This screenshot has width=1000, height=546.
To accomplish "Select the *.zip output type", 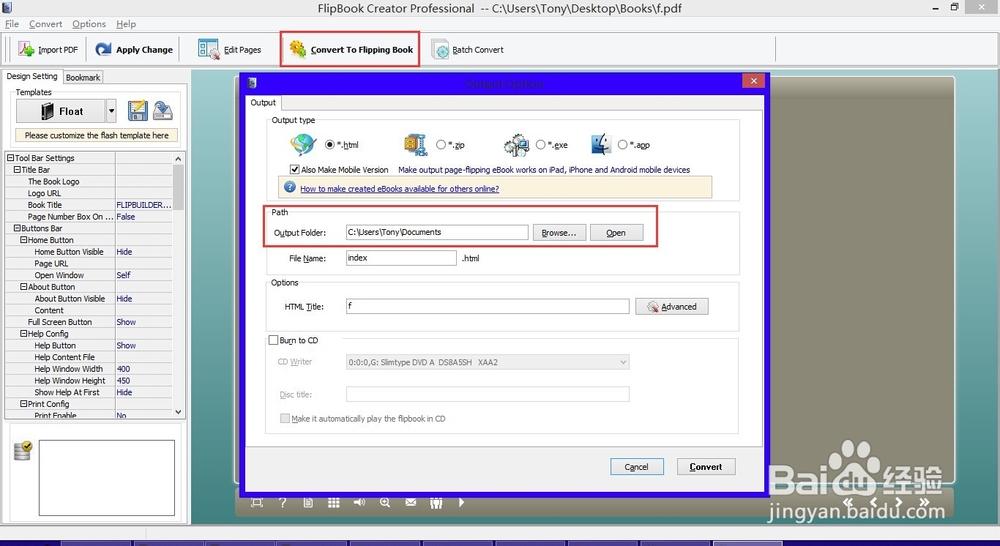I will coord(441,145).
